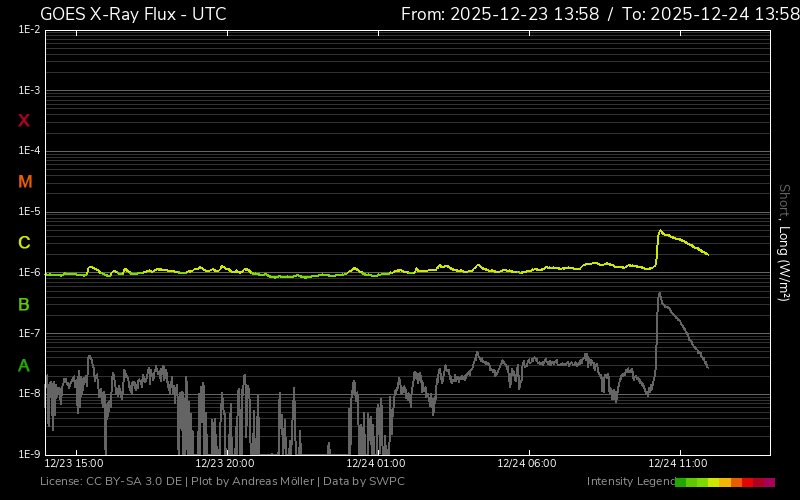Select the 12/24 11:00 time axis label
The height and width of the screenshot is (500, 800).
pyautogui.click(x=678, y=464)
